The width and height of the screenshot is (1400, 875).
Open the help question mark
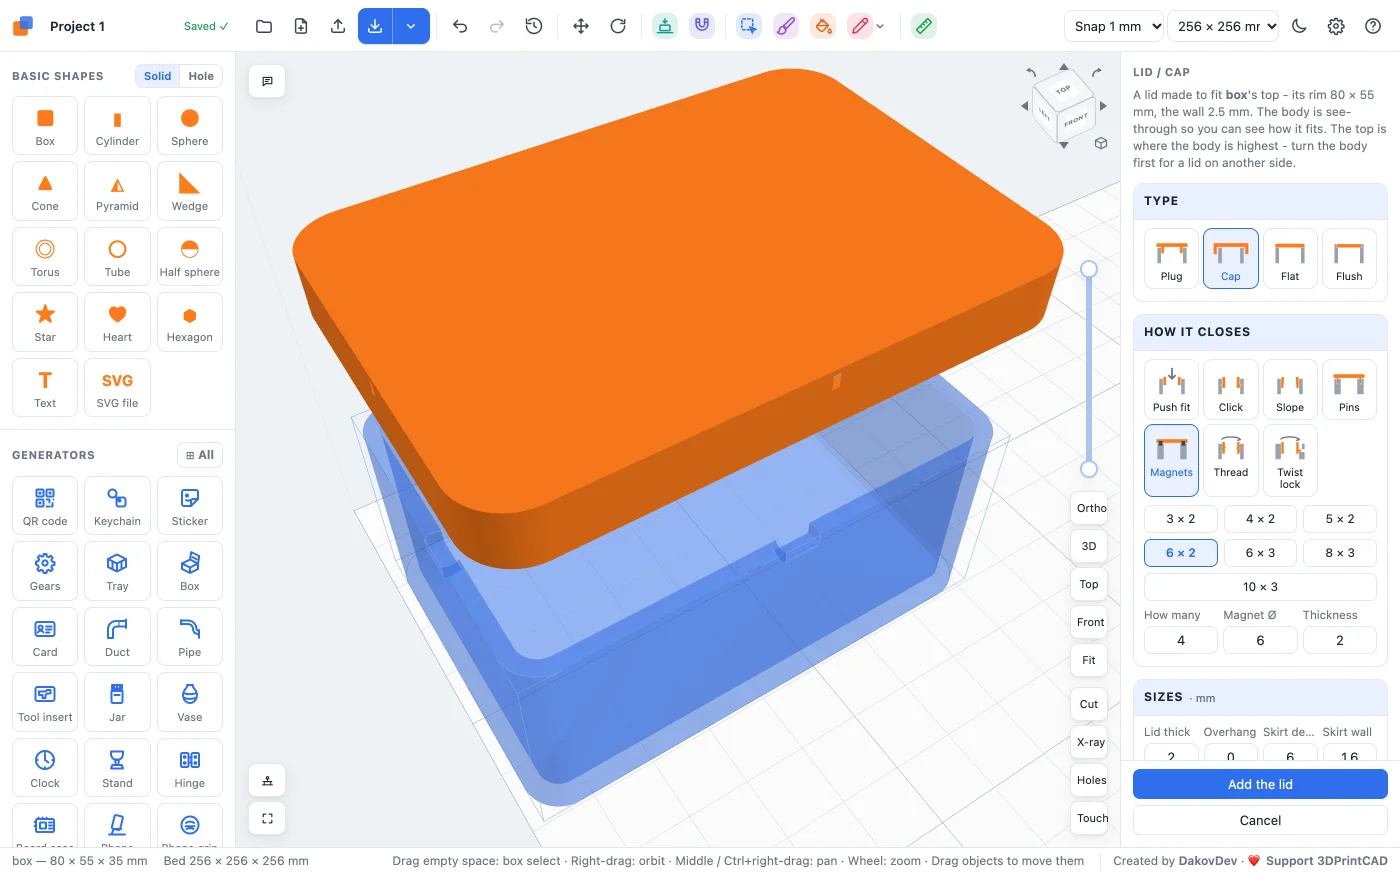click(x=1373, y=26)
